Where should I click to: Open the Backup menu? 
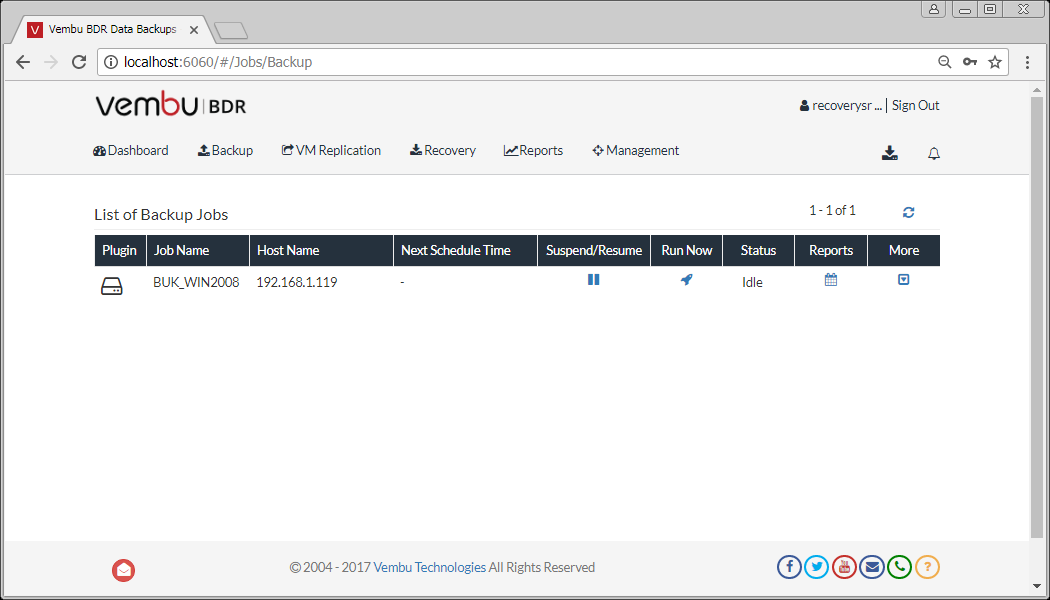click(x=225, y=151)
